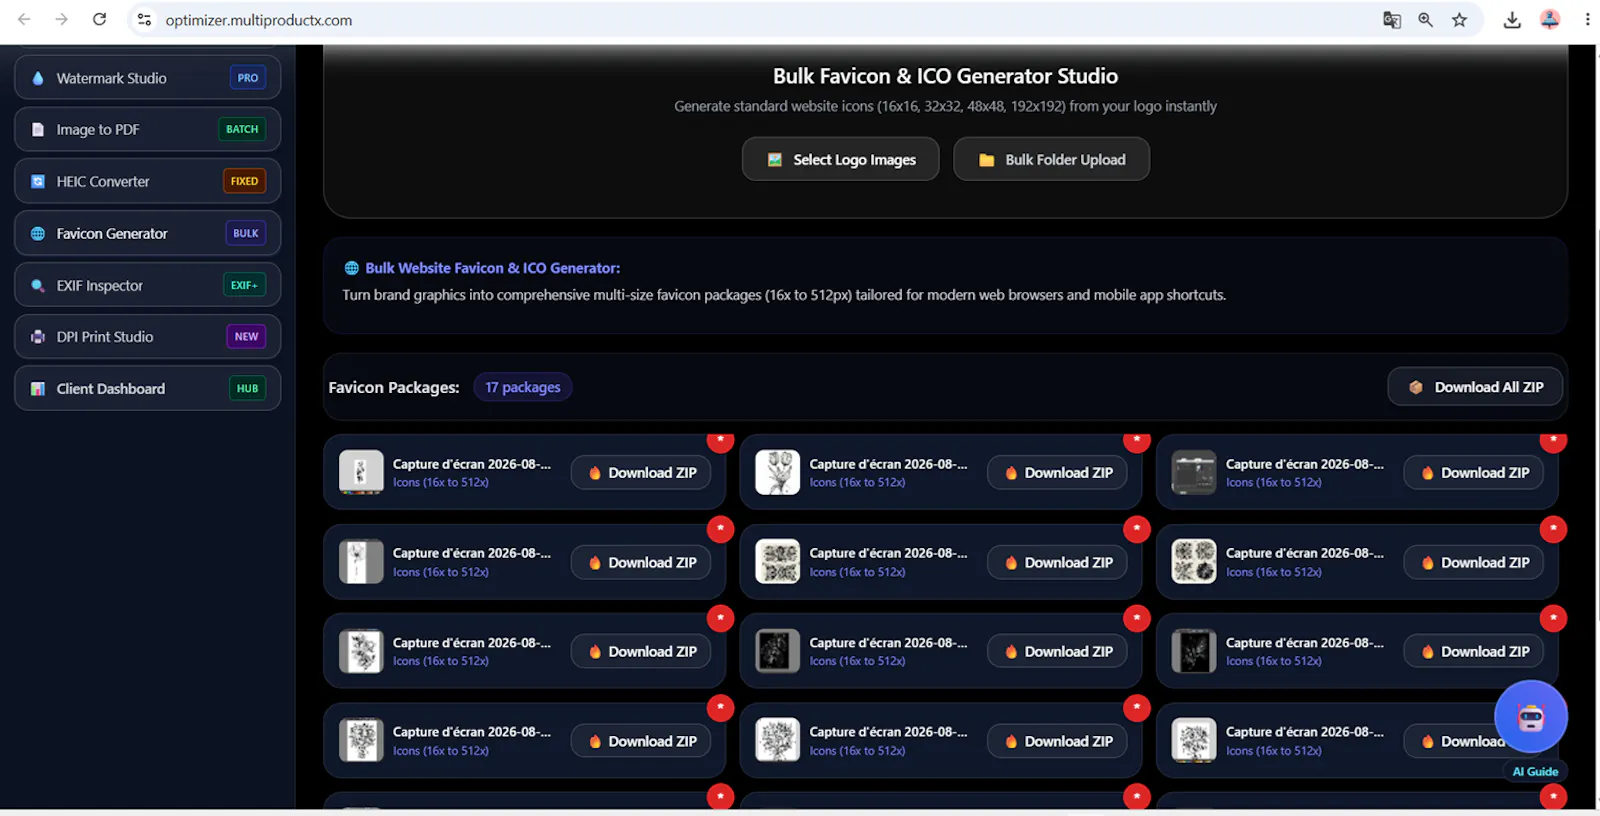Click the NEW badge on DPI Print Studio
Screen dimensions: 1600x816
(246, 337)
